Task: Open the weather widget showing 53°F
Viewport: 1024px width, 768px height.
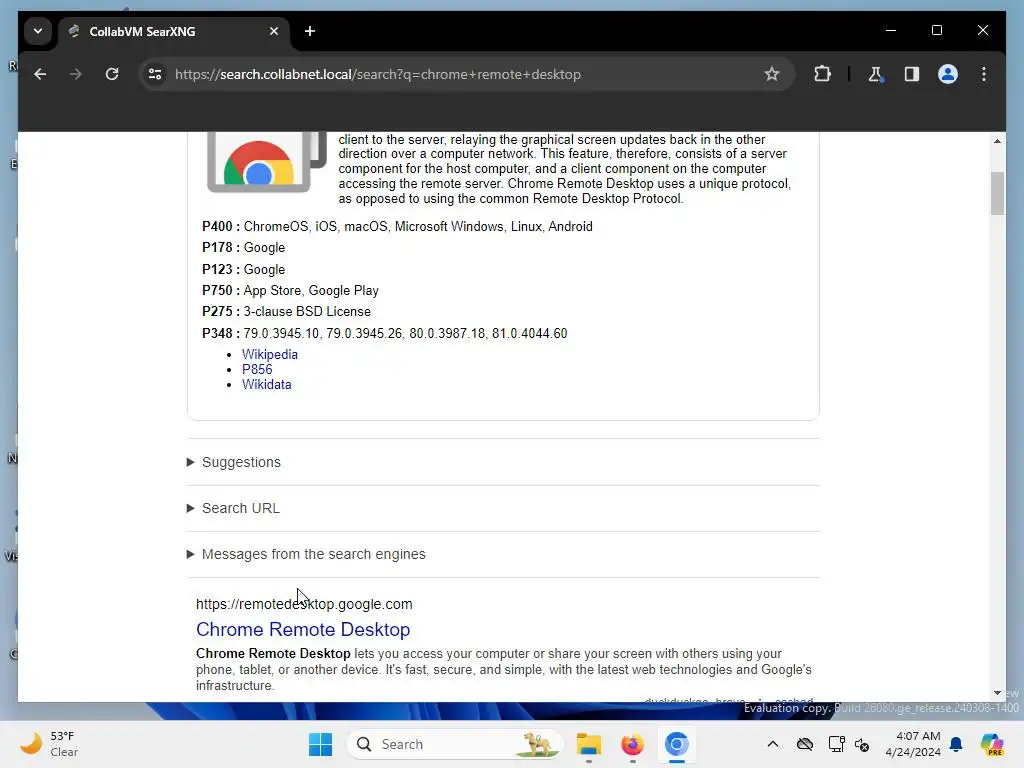Action: [50, 744]
